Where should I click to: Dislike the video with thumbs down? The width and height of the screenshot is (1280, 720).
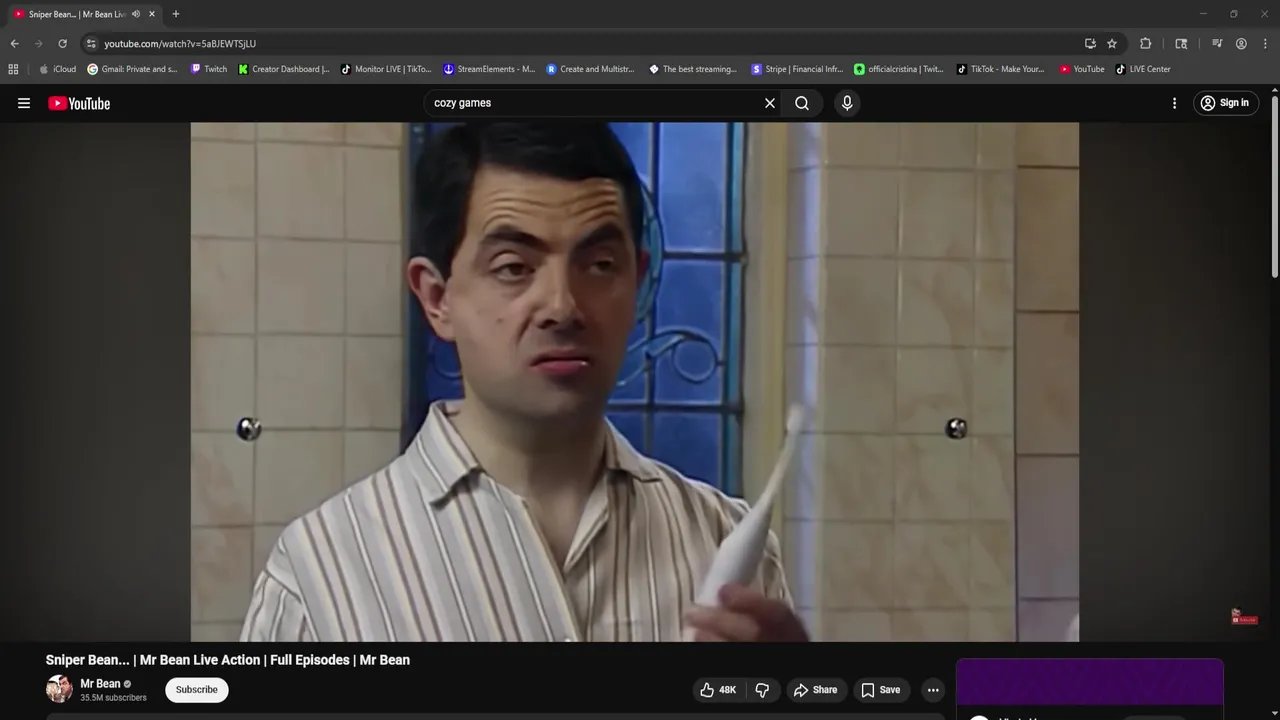762,690
